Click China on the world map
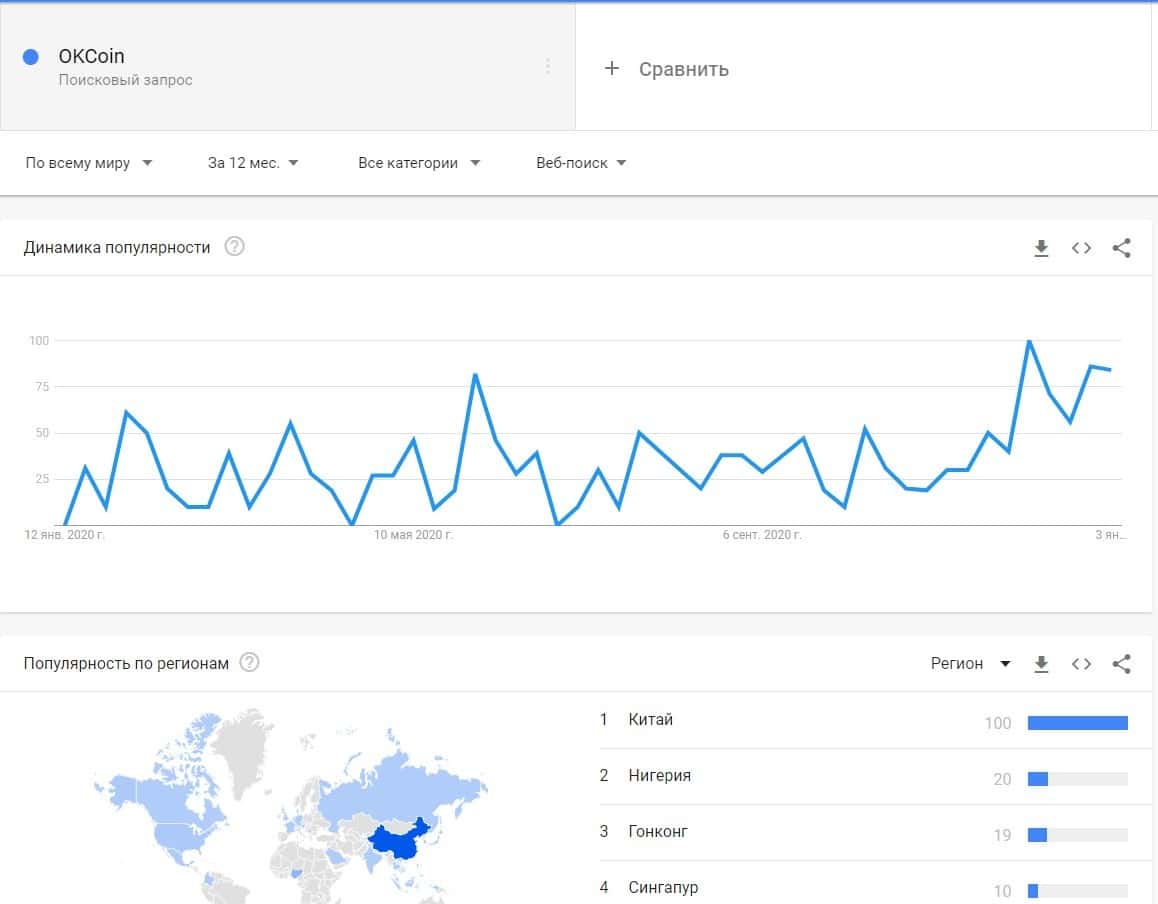The height and width of the screenshot is (904, 1158). click(x=395, y=843)
